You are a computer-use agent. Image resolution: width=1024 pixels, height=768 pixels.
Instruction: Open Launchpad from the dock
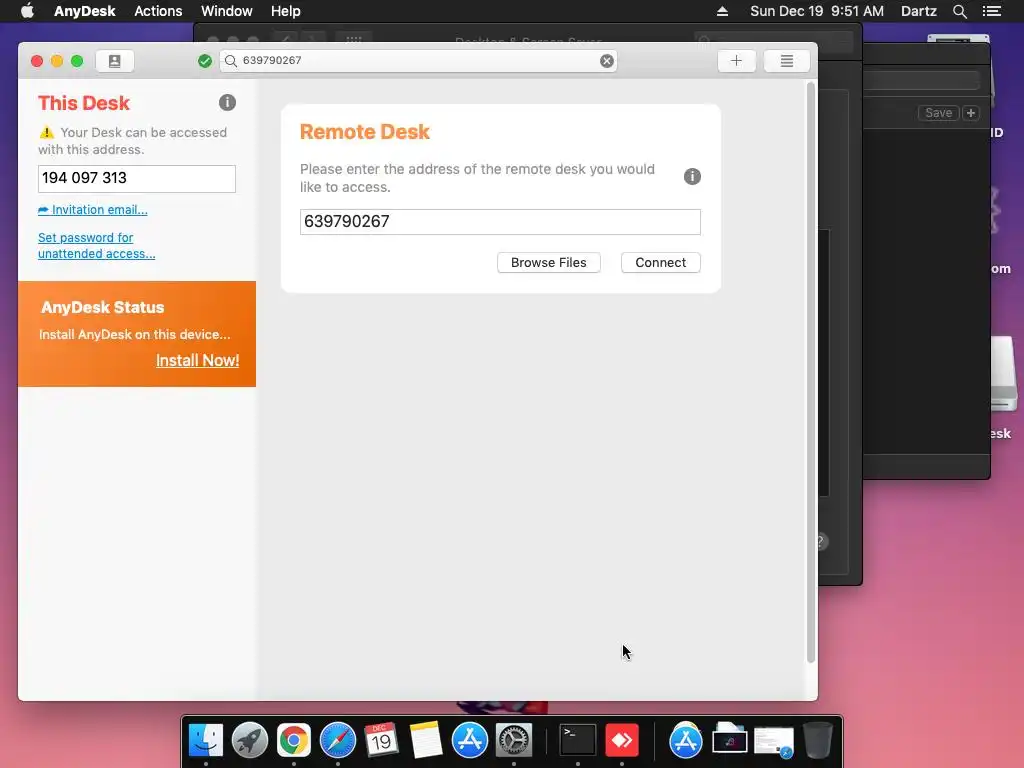tap(249, 740)
